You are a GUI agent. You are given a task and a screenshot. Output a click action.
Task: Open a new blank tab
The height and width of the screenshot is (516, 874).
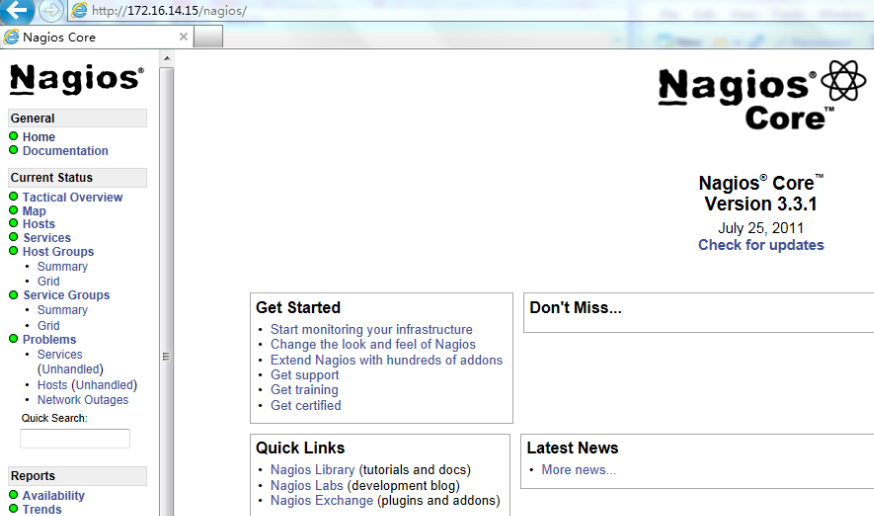[x=208, y=37]
